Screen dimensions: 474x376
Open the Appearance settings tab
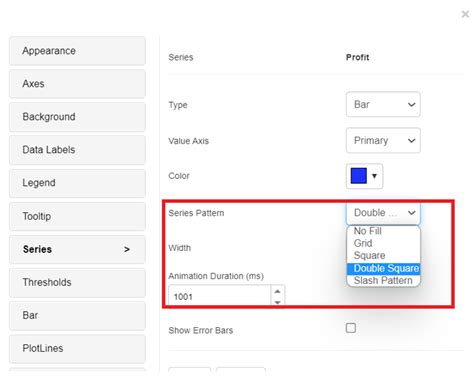coord(77,51)
